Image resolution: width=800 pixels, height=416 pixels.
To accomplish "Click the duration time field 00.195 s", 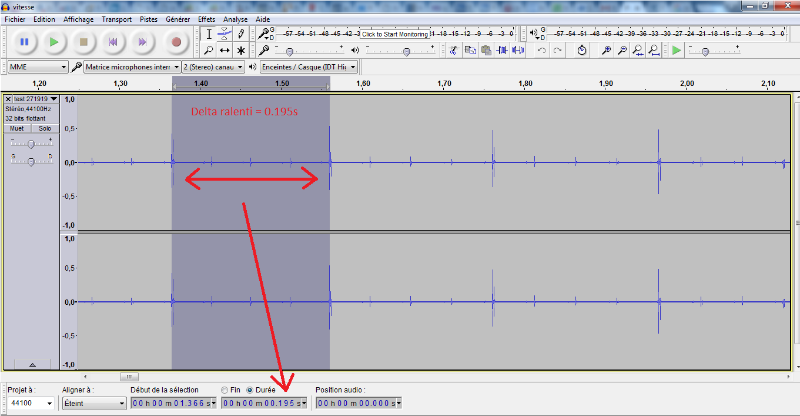I will (264, 403).
